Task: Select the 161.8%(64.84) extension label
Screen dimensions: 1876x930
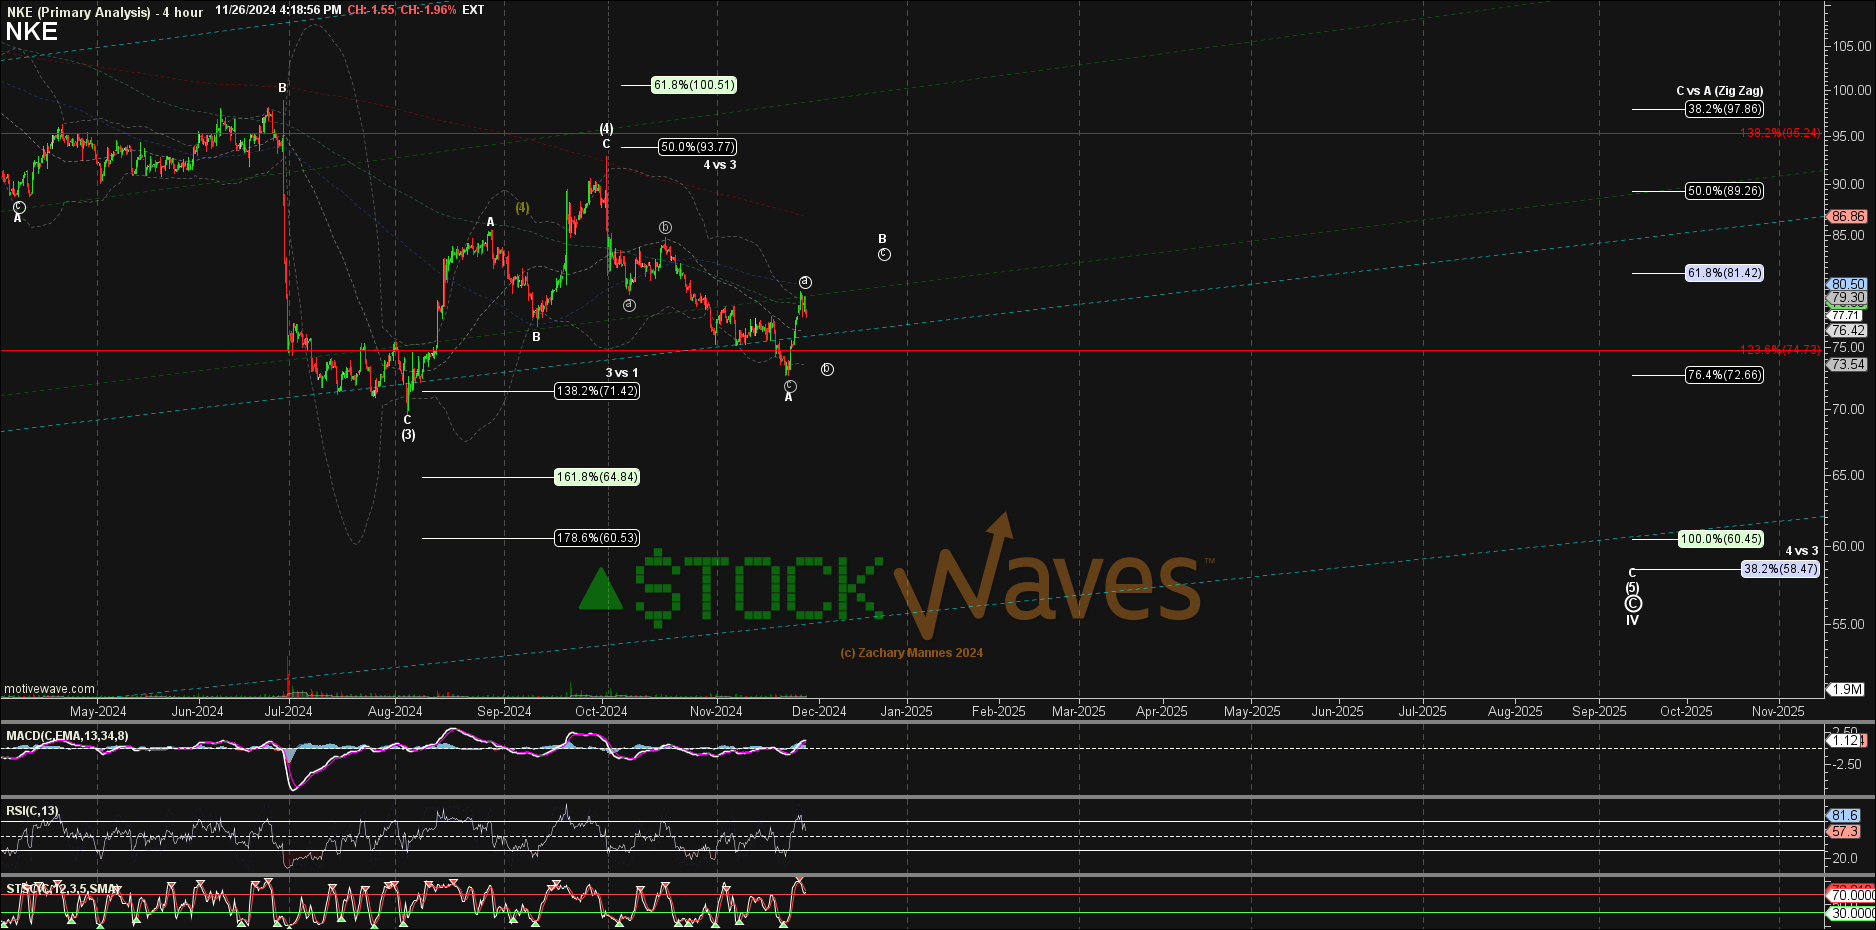Action: 597,477
